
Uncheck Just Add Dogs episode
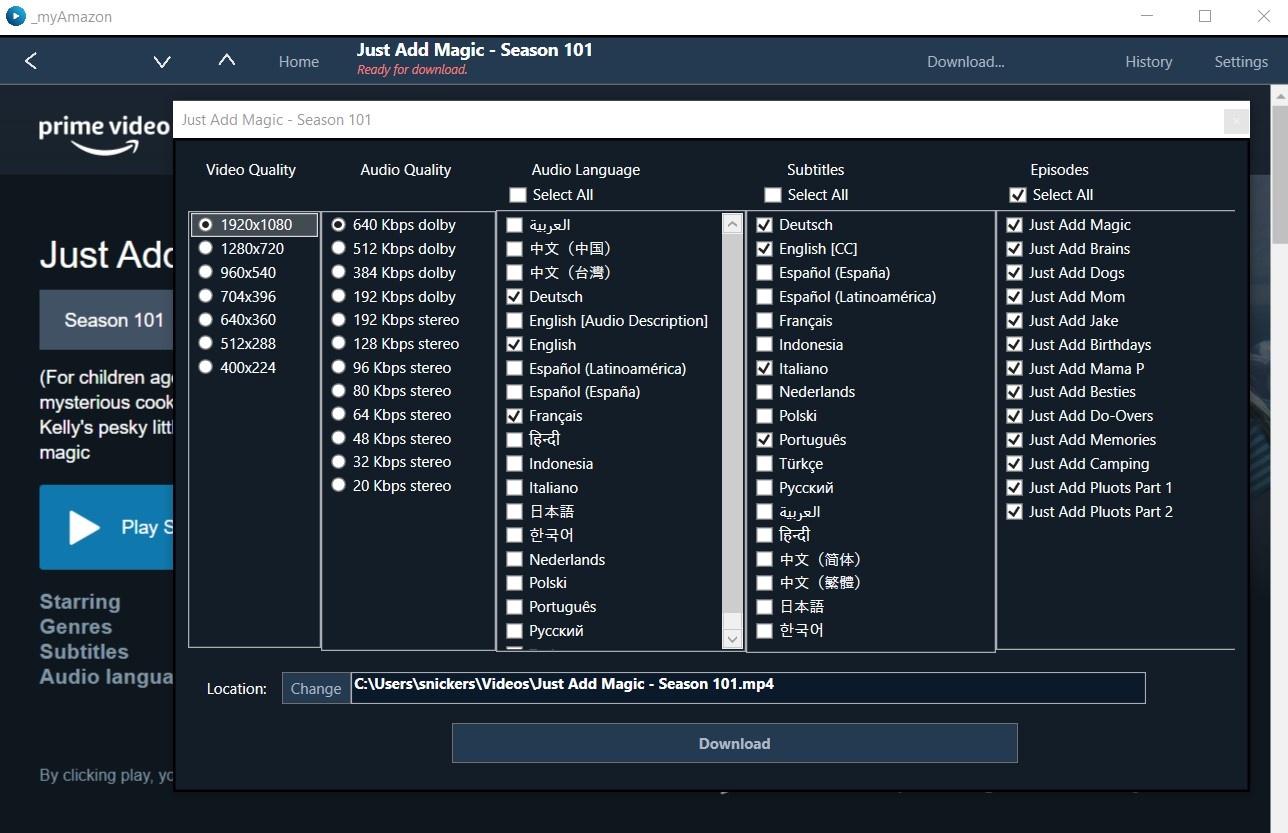coord(1014,273)
